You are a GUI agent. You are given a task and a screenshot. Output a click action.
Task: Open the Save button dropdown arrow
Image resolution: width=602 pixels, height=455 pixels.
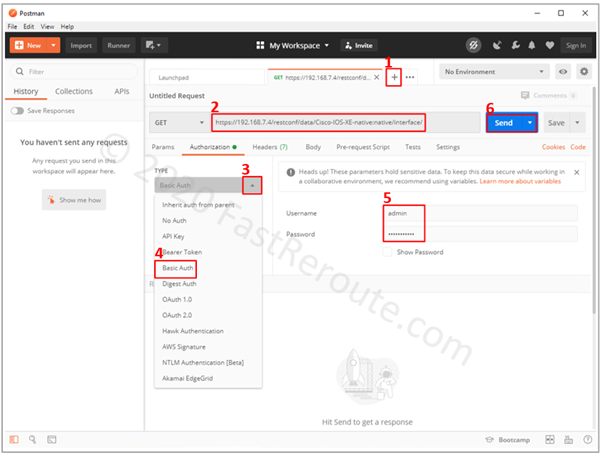click(577, 122)
